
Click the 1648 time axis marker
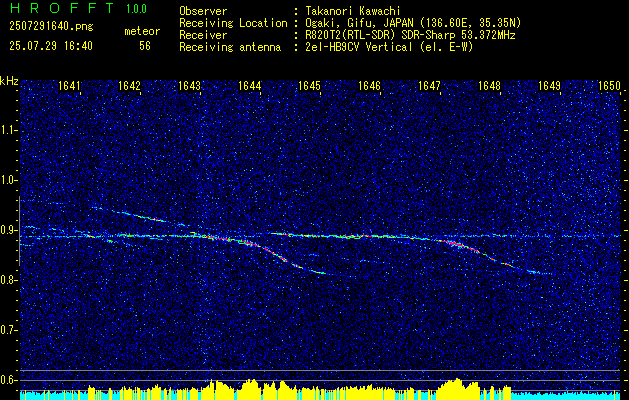pyautogui.click(x=489, y=85)
